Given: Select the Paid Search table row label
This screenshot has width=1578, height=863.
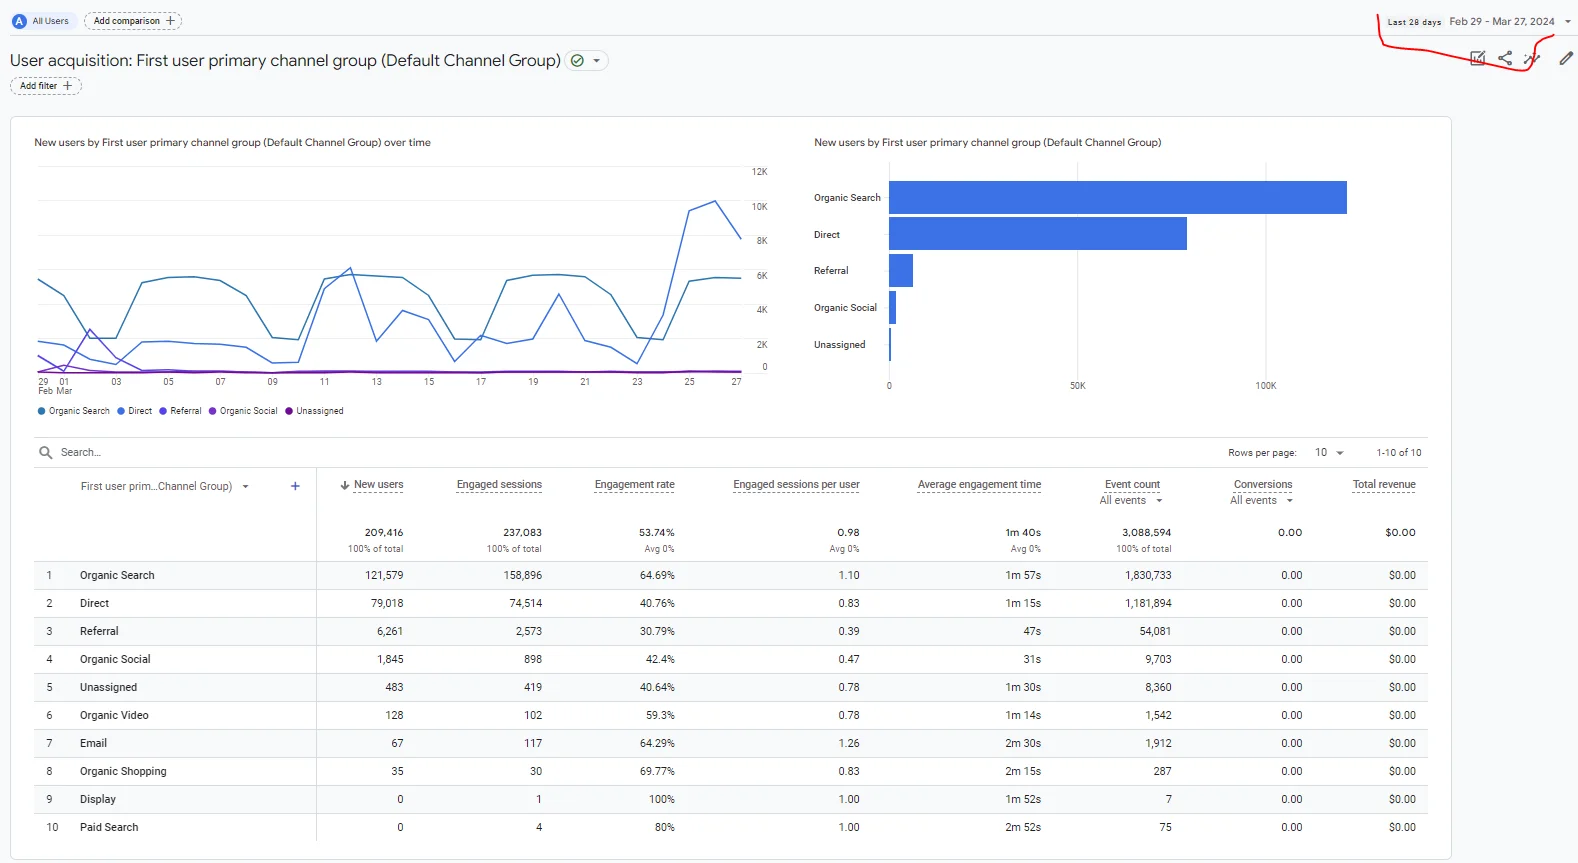Looking at the screenshot, I should tap(109, 828).
